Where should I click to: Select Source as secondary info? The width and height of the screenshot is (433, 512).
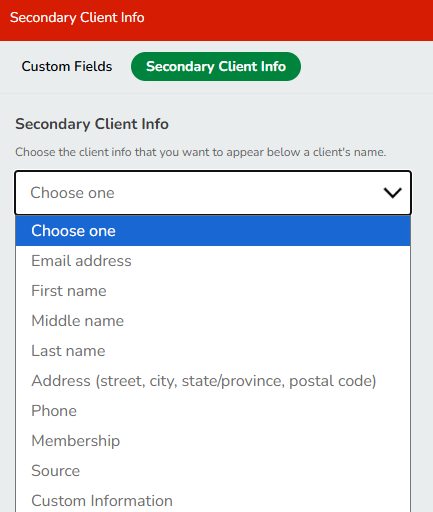pyautogui.click(x=213, y=471)
